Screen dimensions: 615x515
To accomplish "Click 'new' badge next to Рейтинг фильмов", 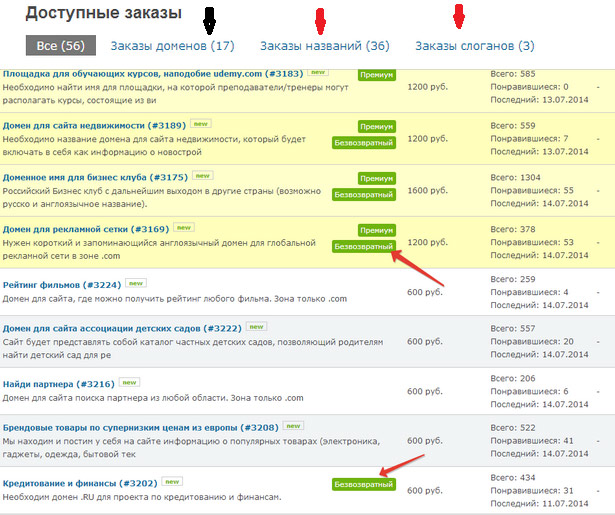I will pos(135,283).
